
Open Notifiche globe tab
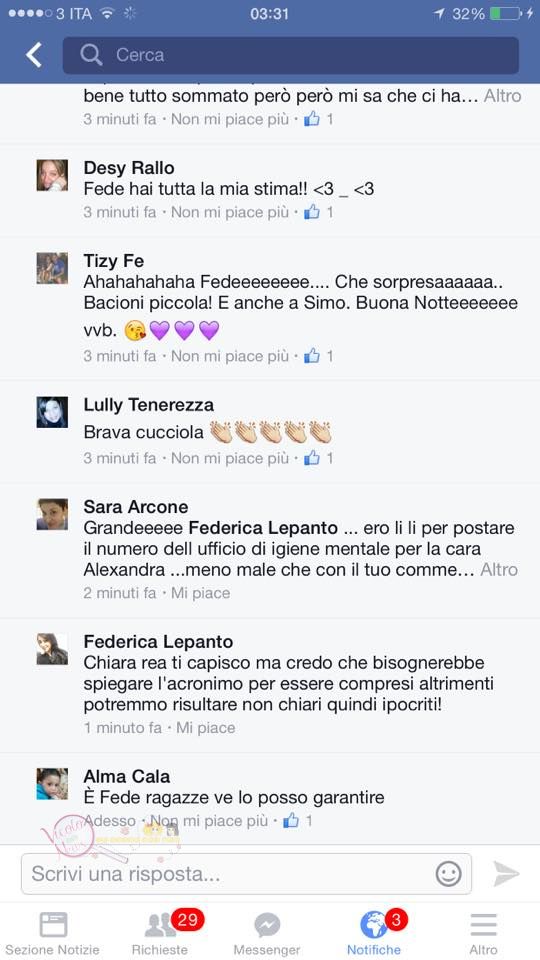374,934
